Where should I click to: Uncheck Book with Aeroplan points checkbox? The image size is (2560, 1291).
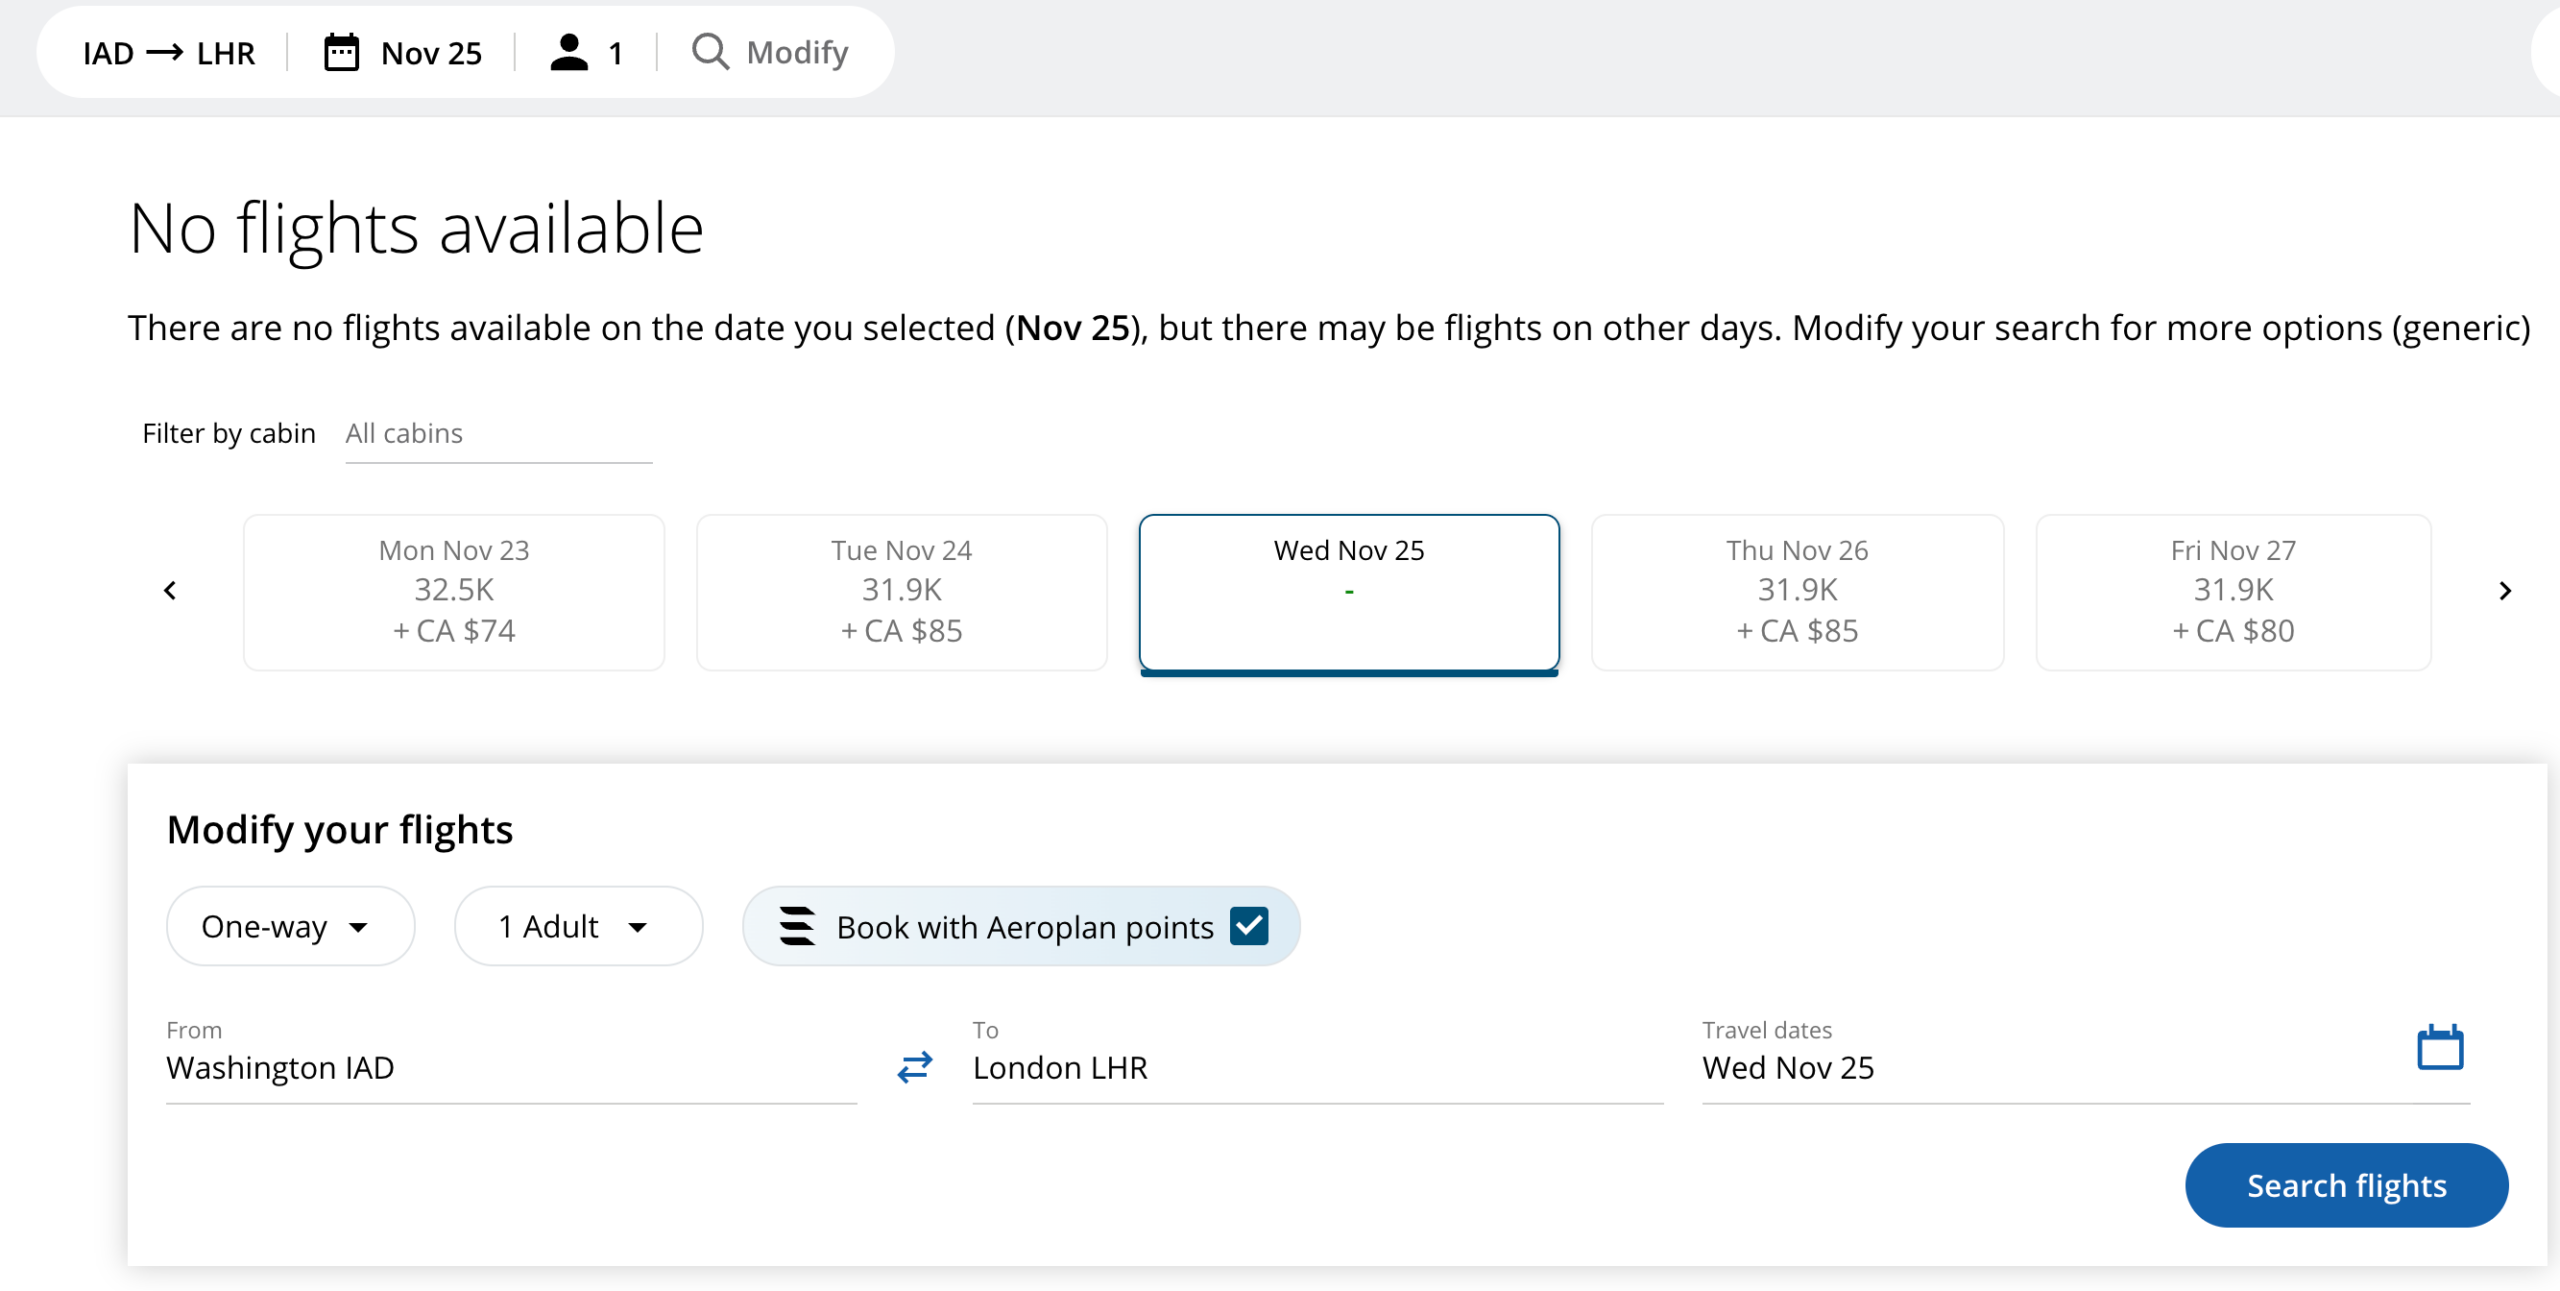click(x=1249, y=926)
